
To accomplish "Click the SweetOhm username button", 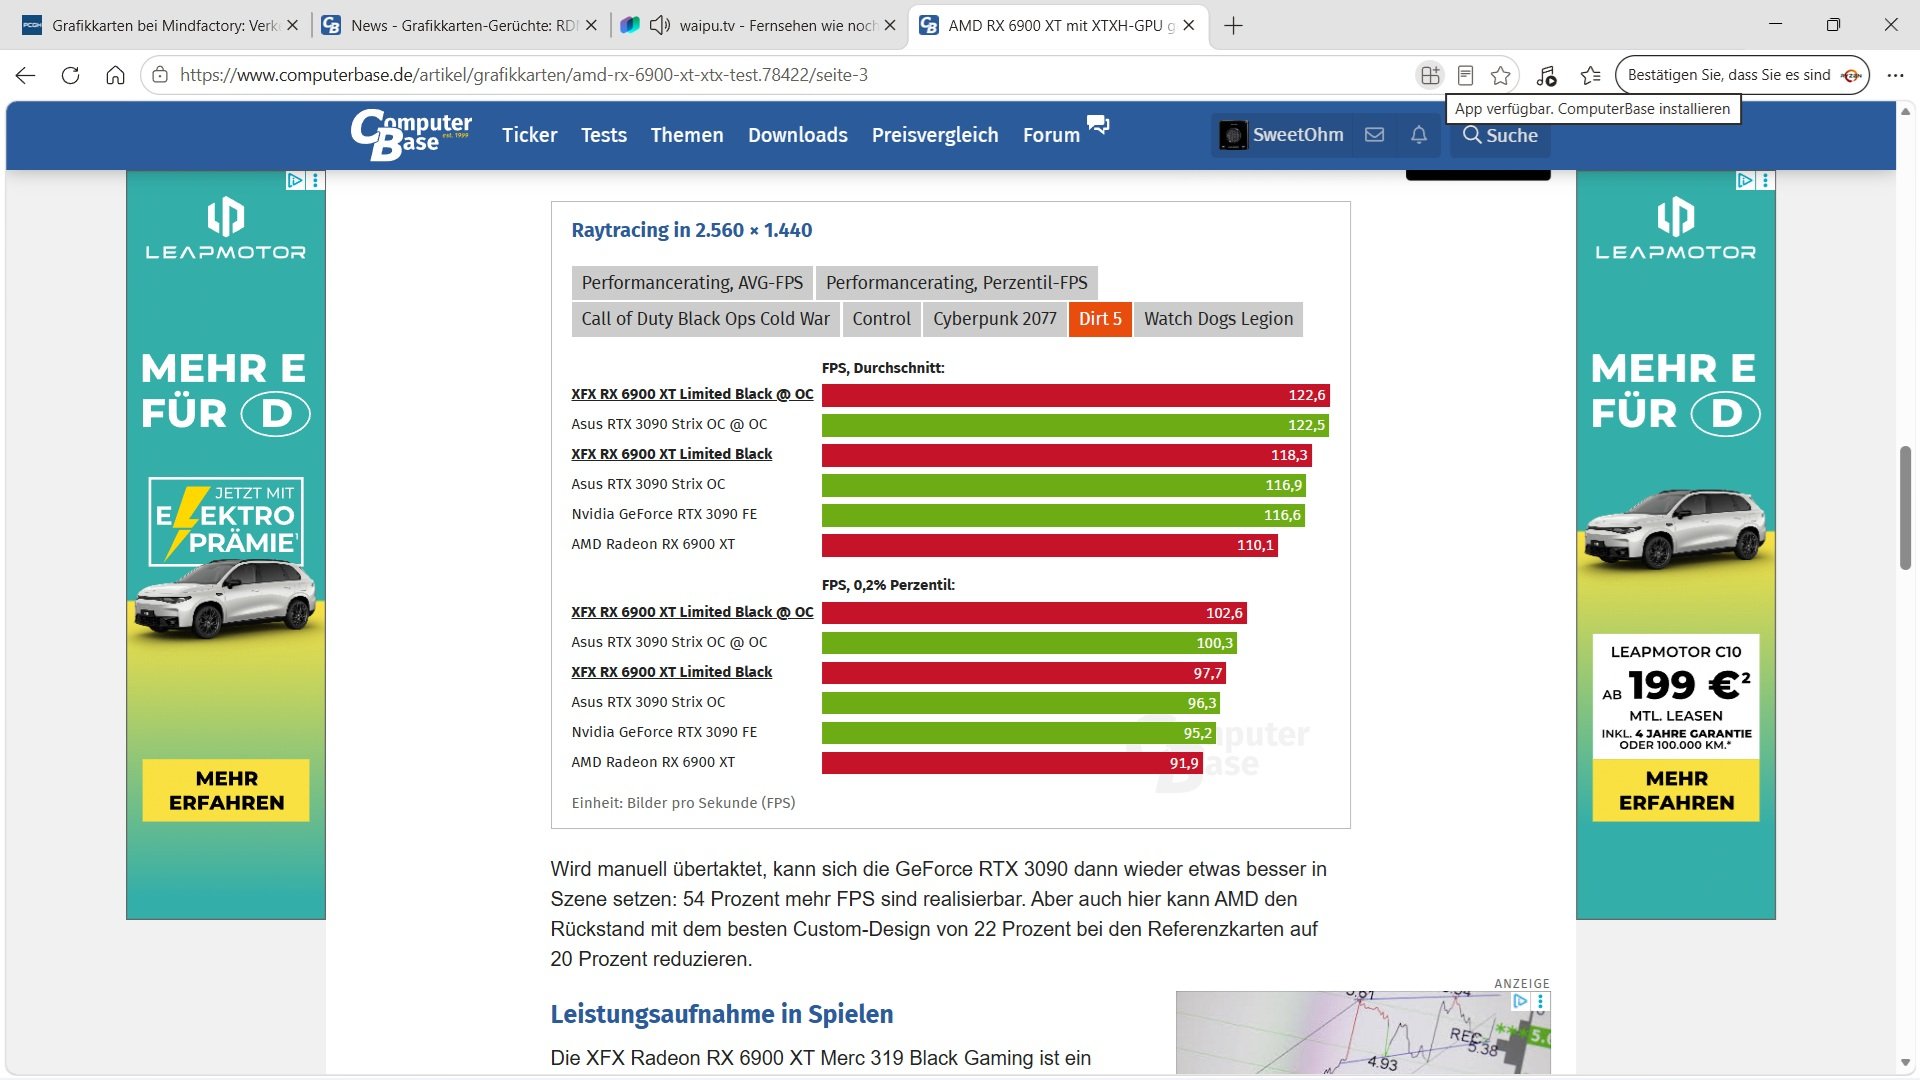I will pos(1298,135).
